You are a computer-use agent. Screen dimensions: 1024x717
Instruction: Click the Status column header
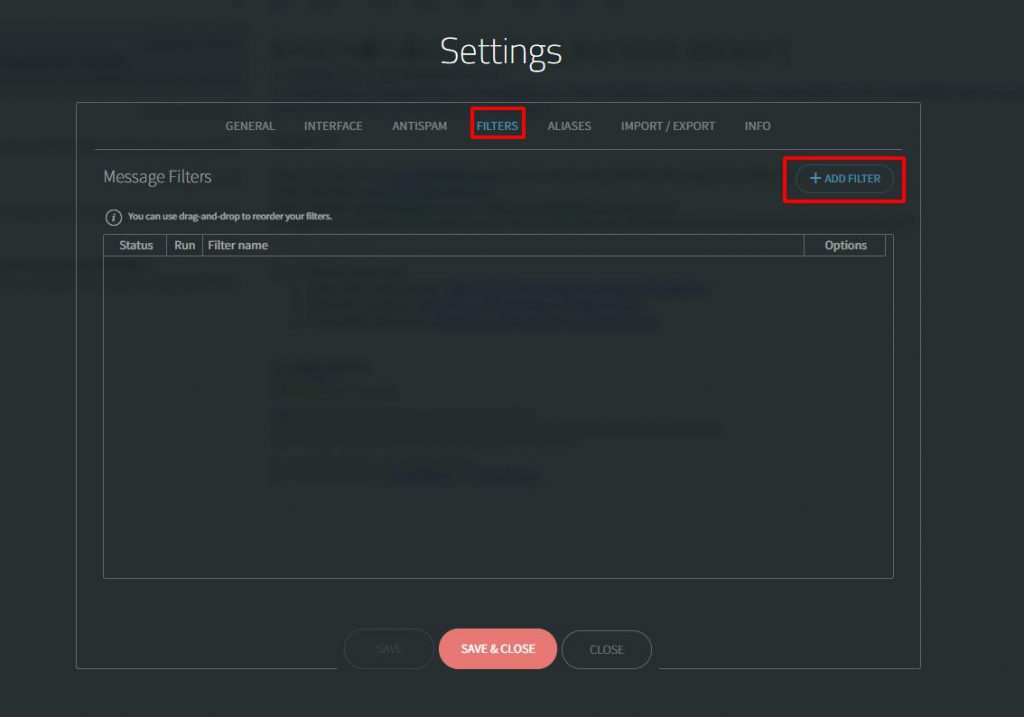click(x=136, y=245)
